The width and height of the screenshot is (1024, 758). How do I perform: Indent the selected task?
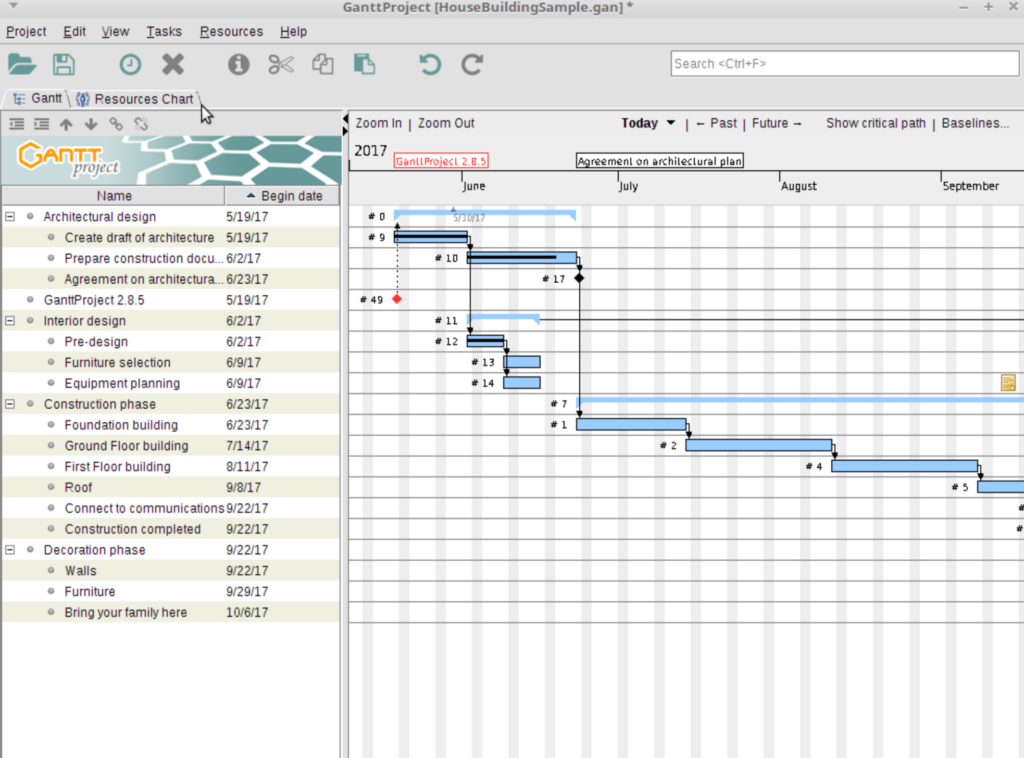tap(41, 123)
